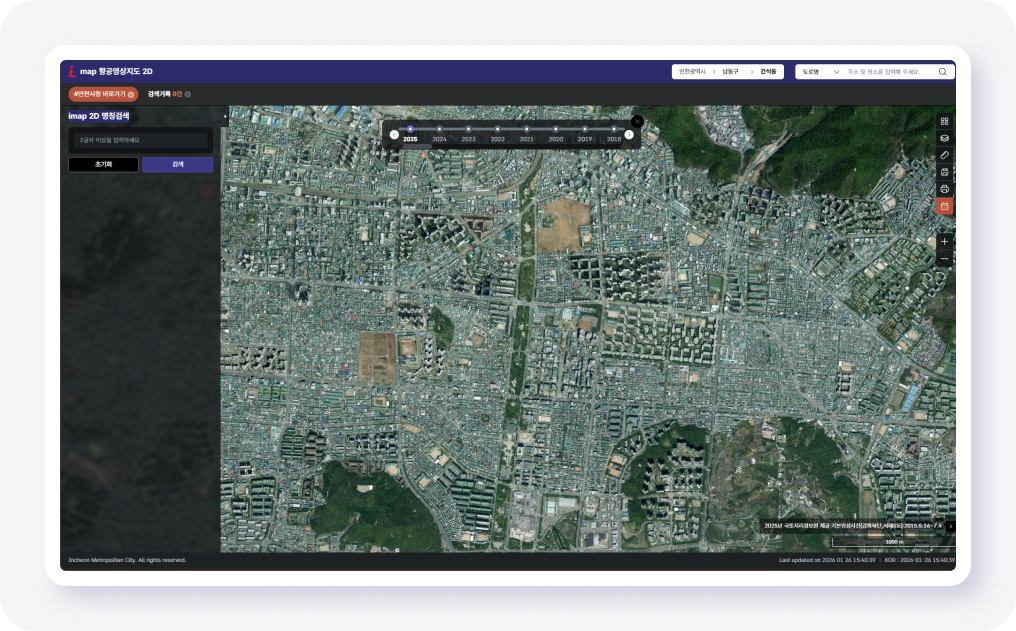Expand the image attribution arrow at bottom right
Image resolution: width=1016 pixels, height=631 pixels.
[950, 526]
